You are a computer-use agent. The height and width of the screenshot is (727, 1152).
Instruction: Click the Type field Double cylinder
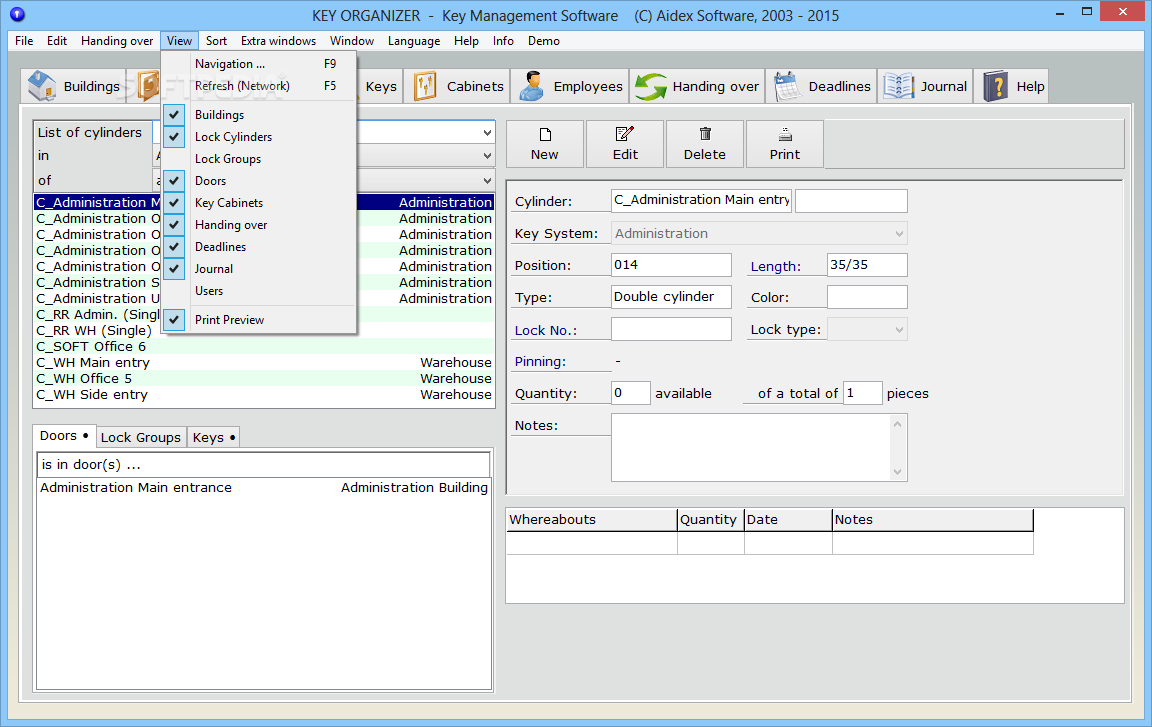[671, 297]
